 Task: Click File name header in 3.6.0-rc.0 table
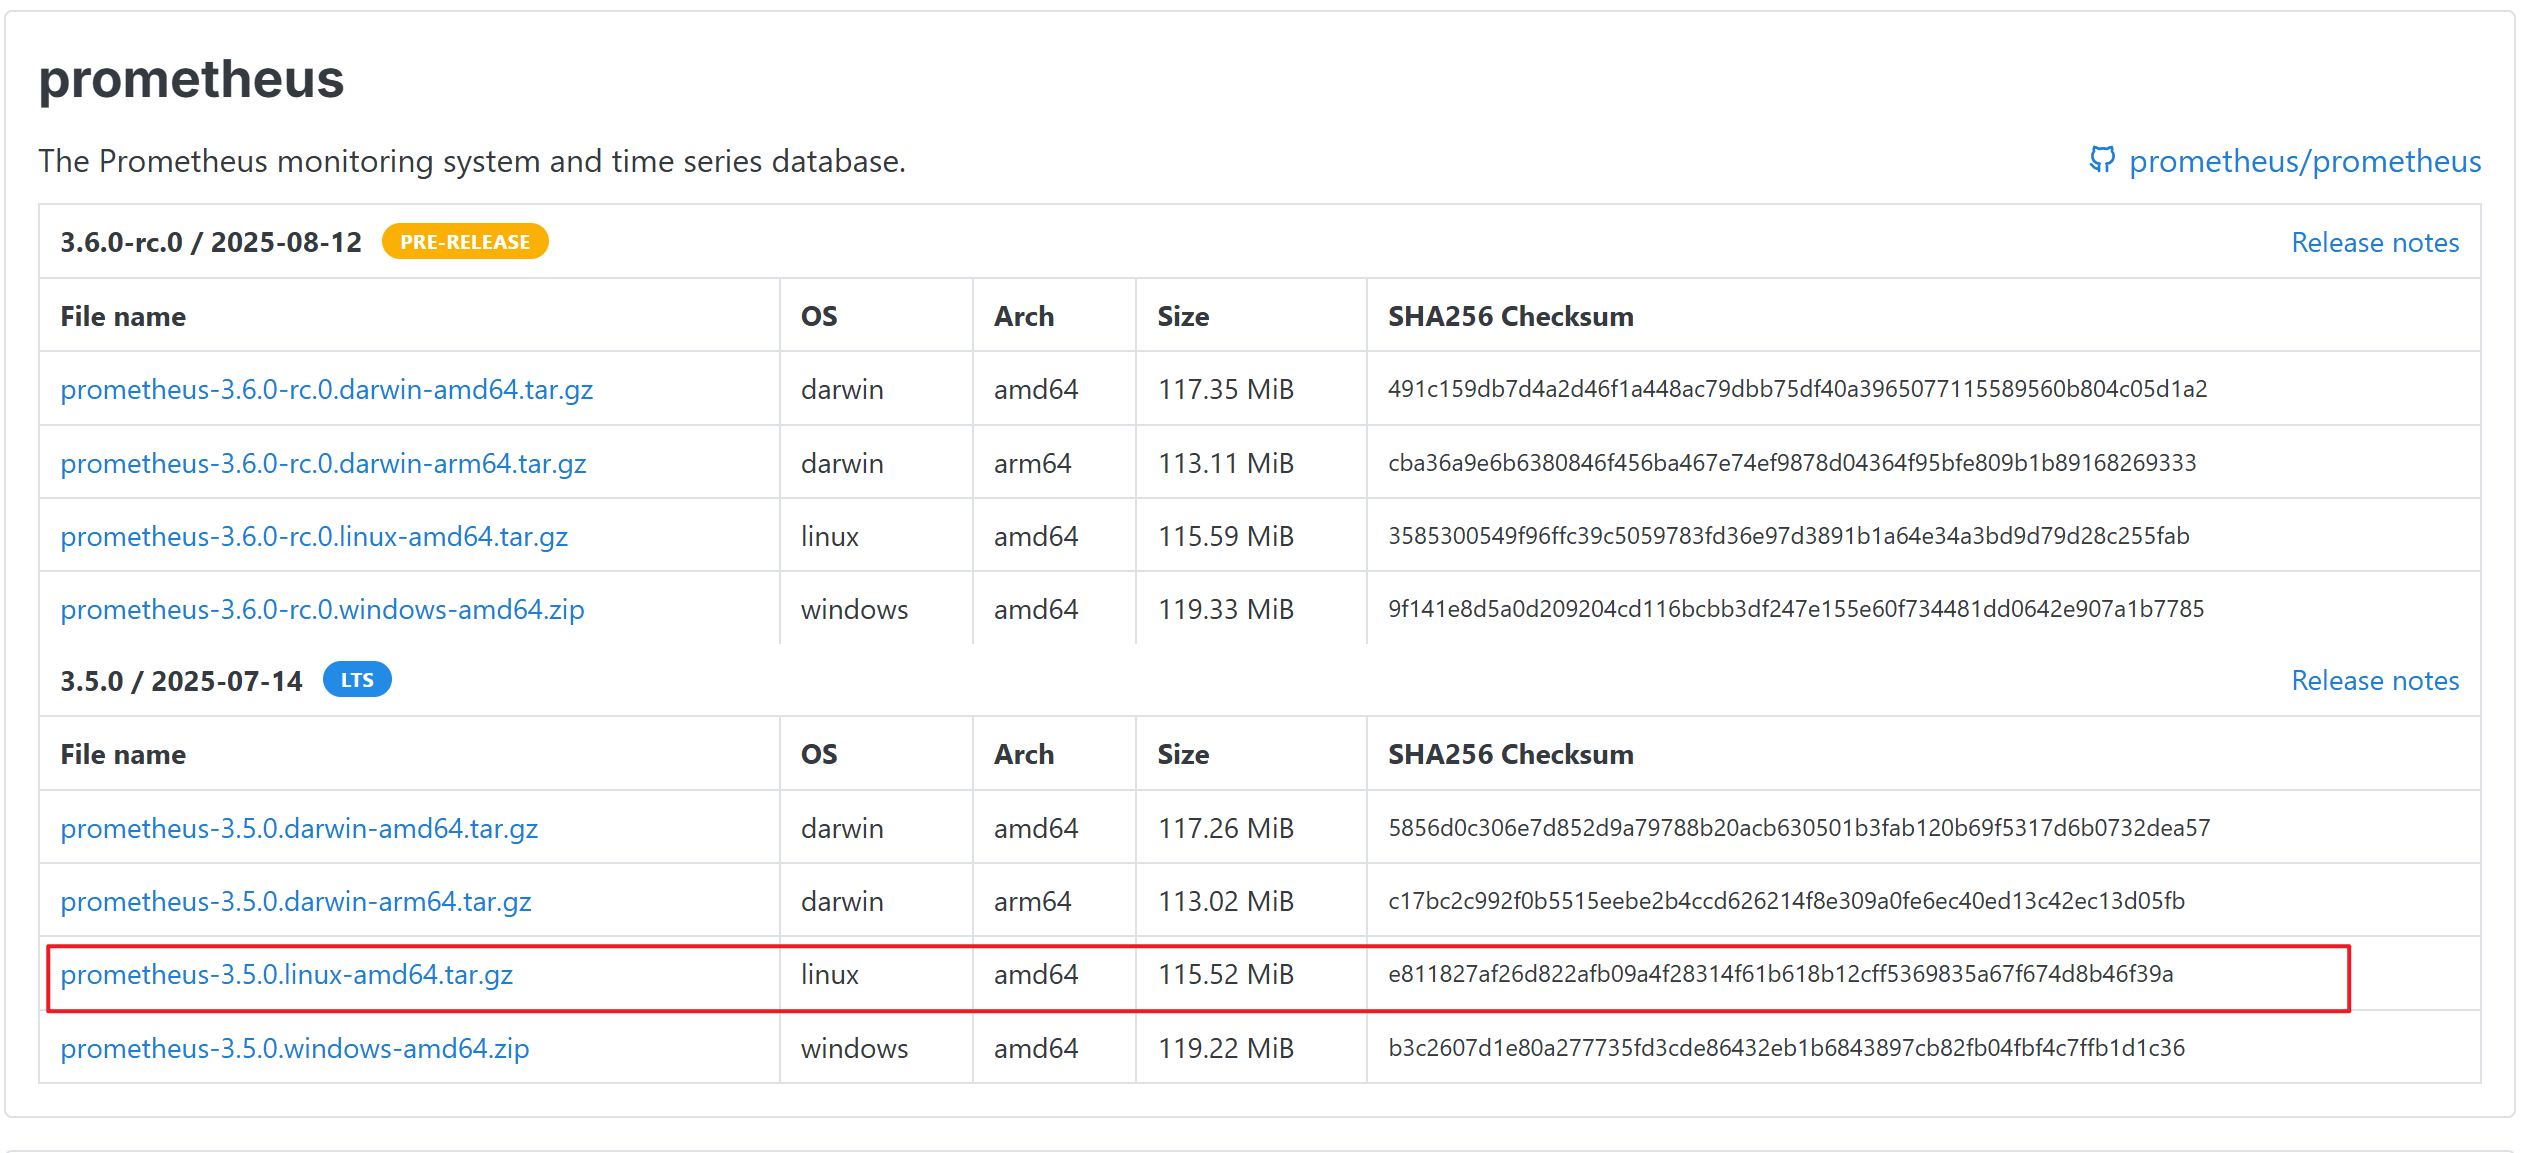[x=123, y=316]
